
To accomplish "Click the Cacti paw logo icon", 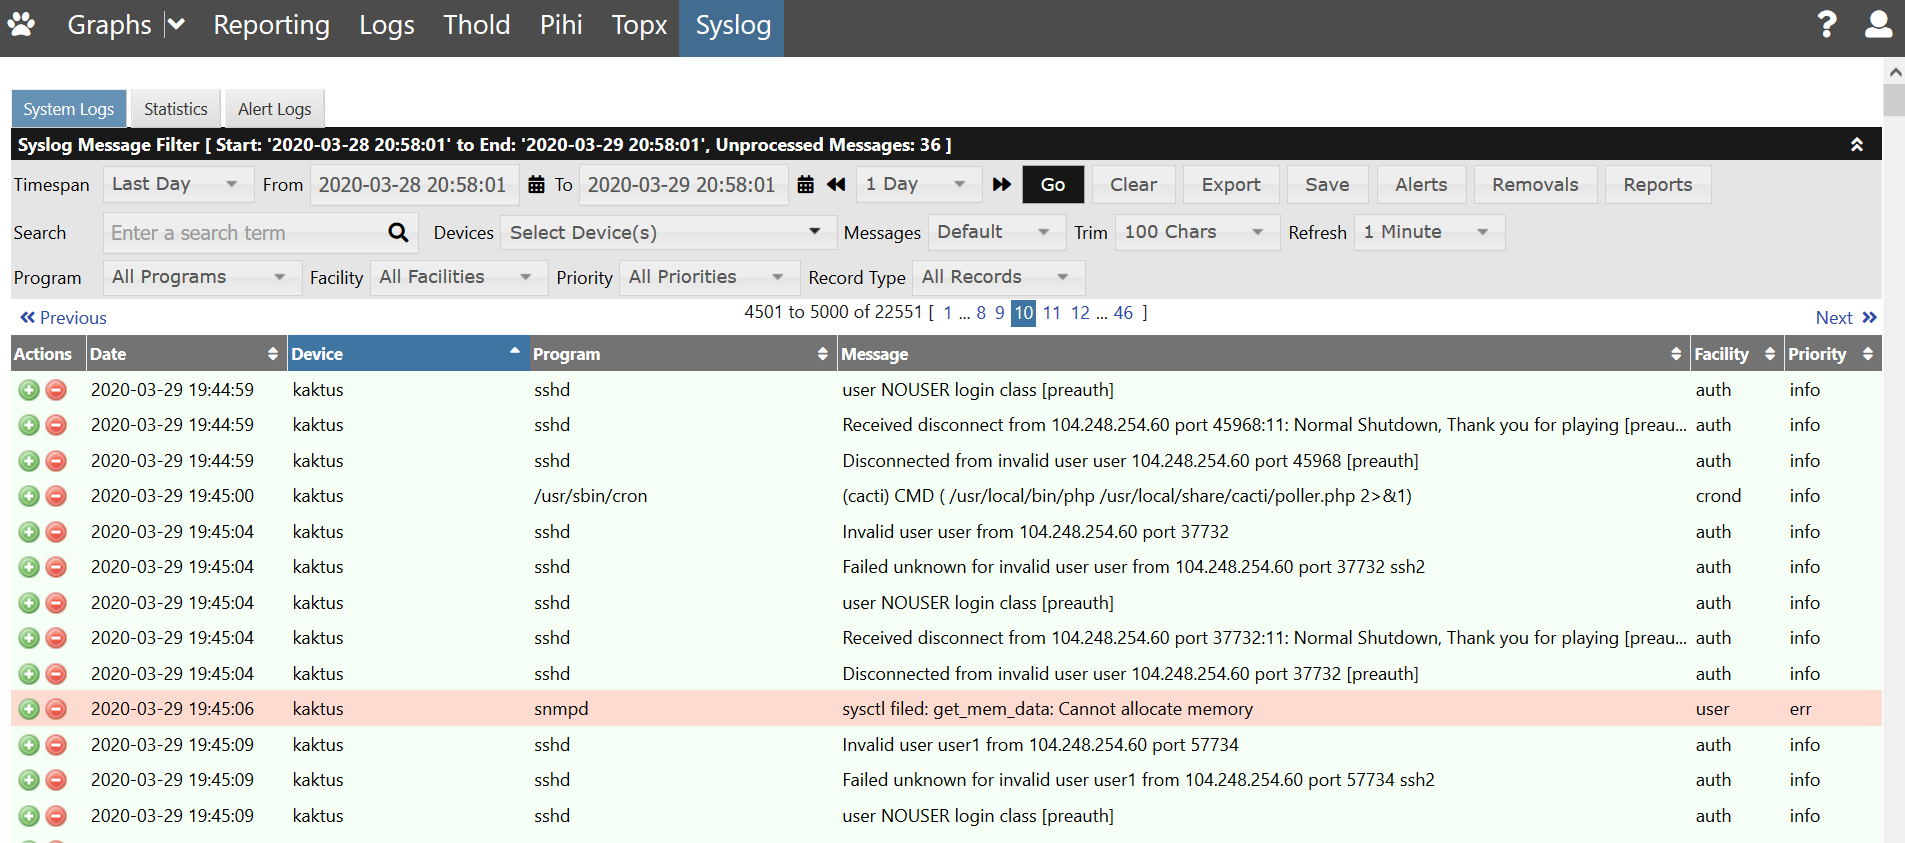I will point(21,24).
